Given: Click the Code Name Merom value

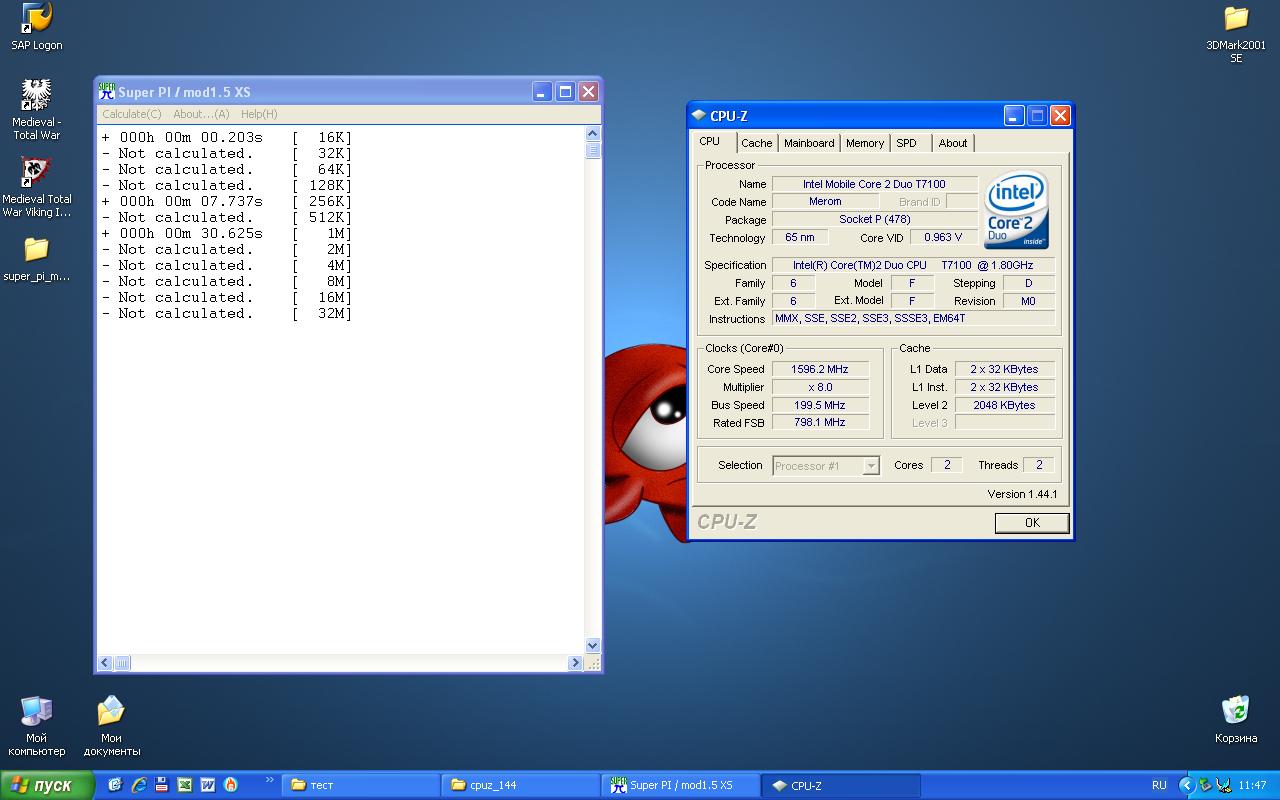Looking at the screenshot, I should tap(825, 201).
